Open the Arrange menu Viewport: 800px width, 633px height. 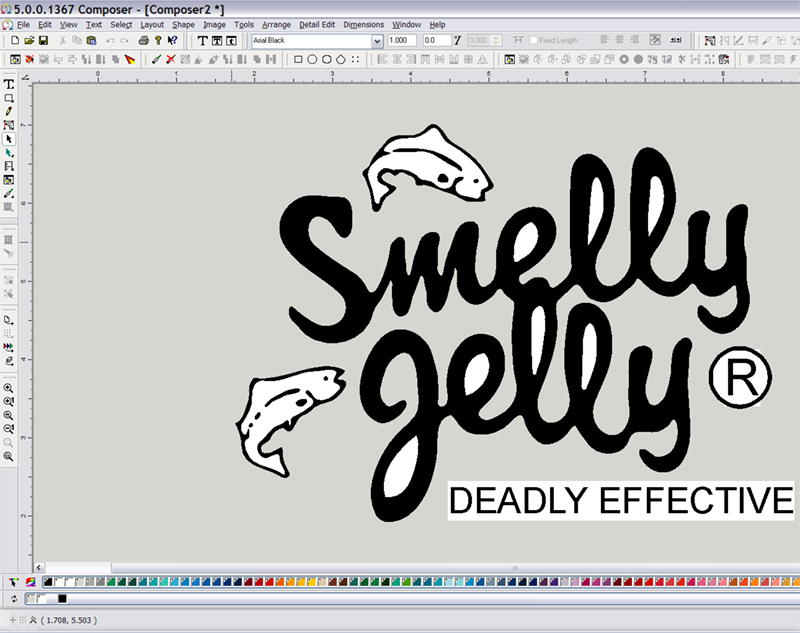click(x=276, y=24)
